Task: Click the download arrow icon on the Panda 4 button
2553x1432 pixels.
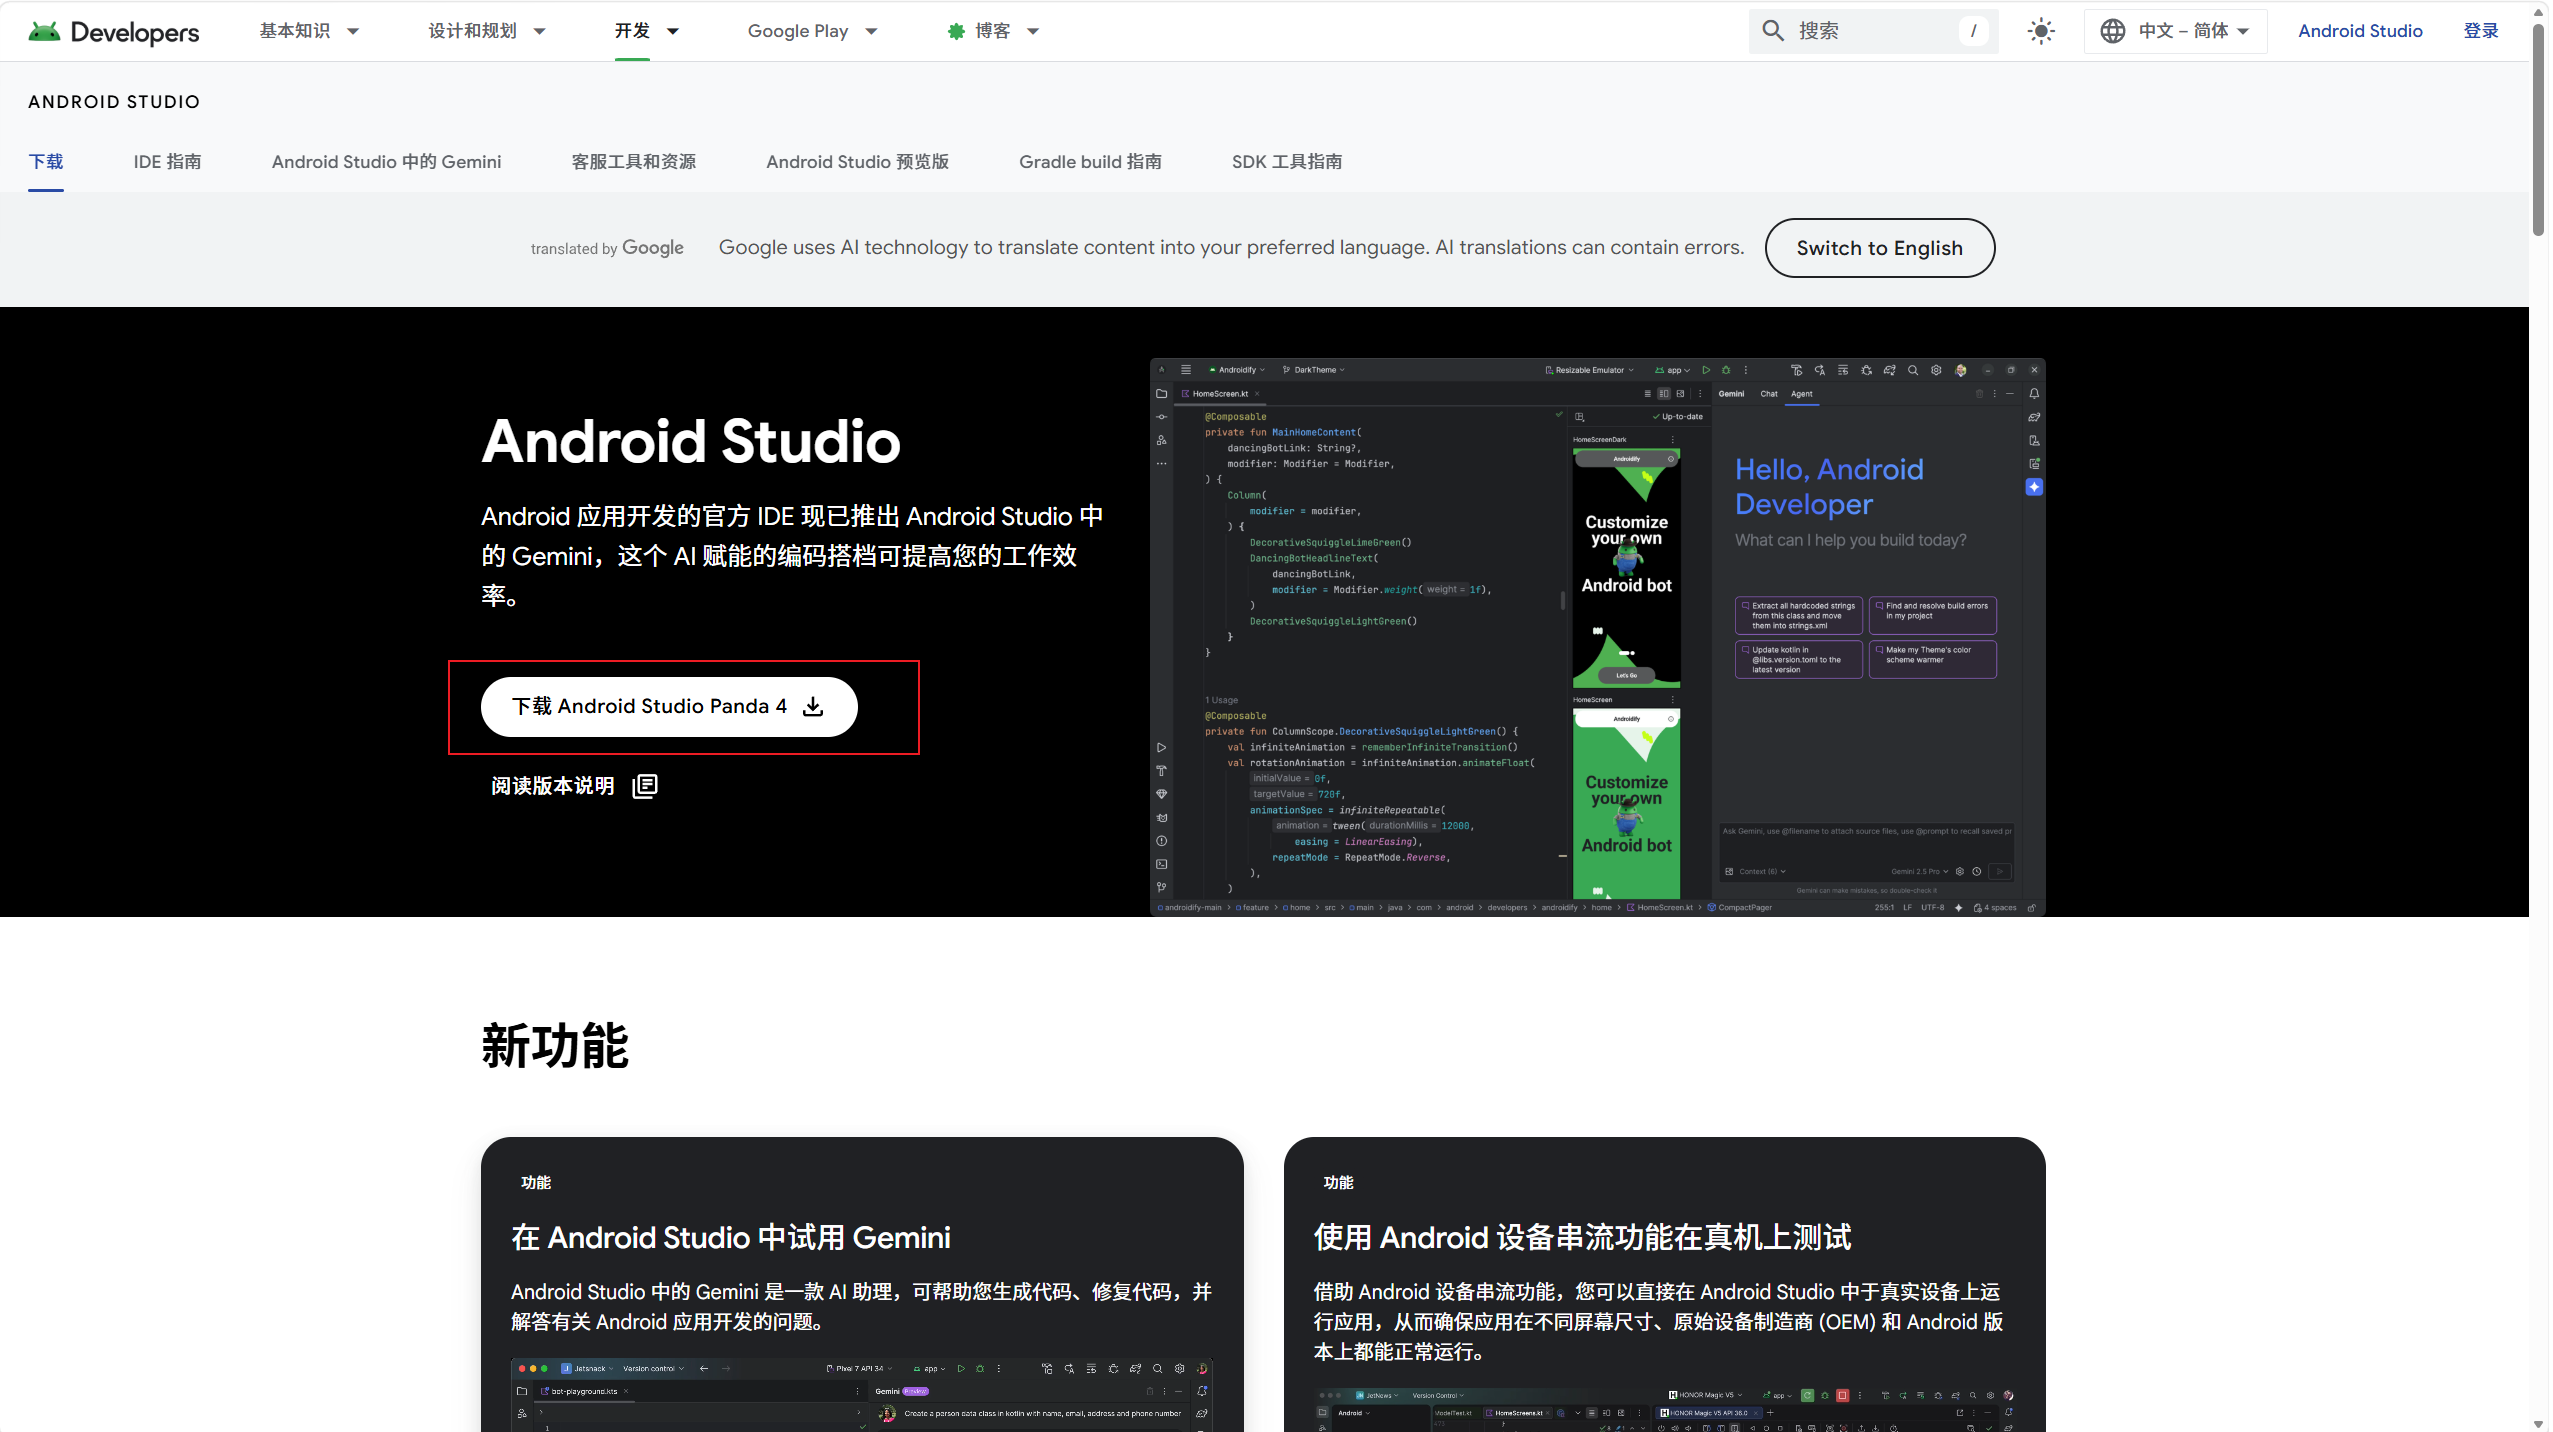Action: [814, 707]
